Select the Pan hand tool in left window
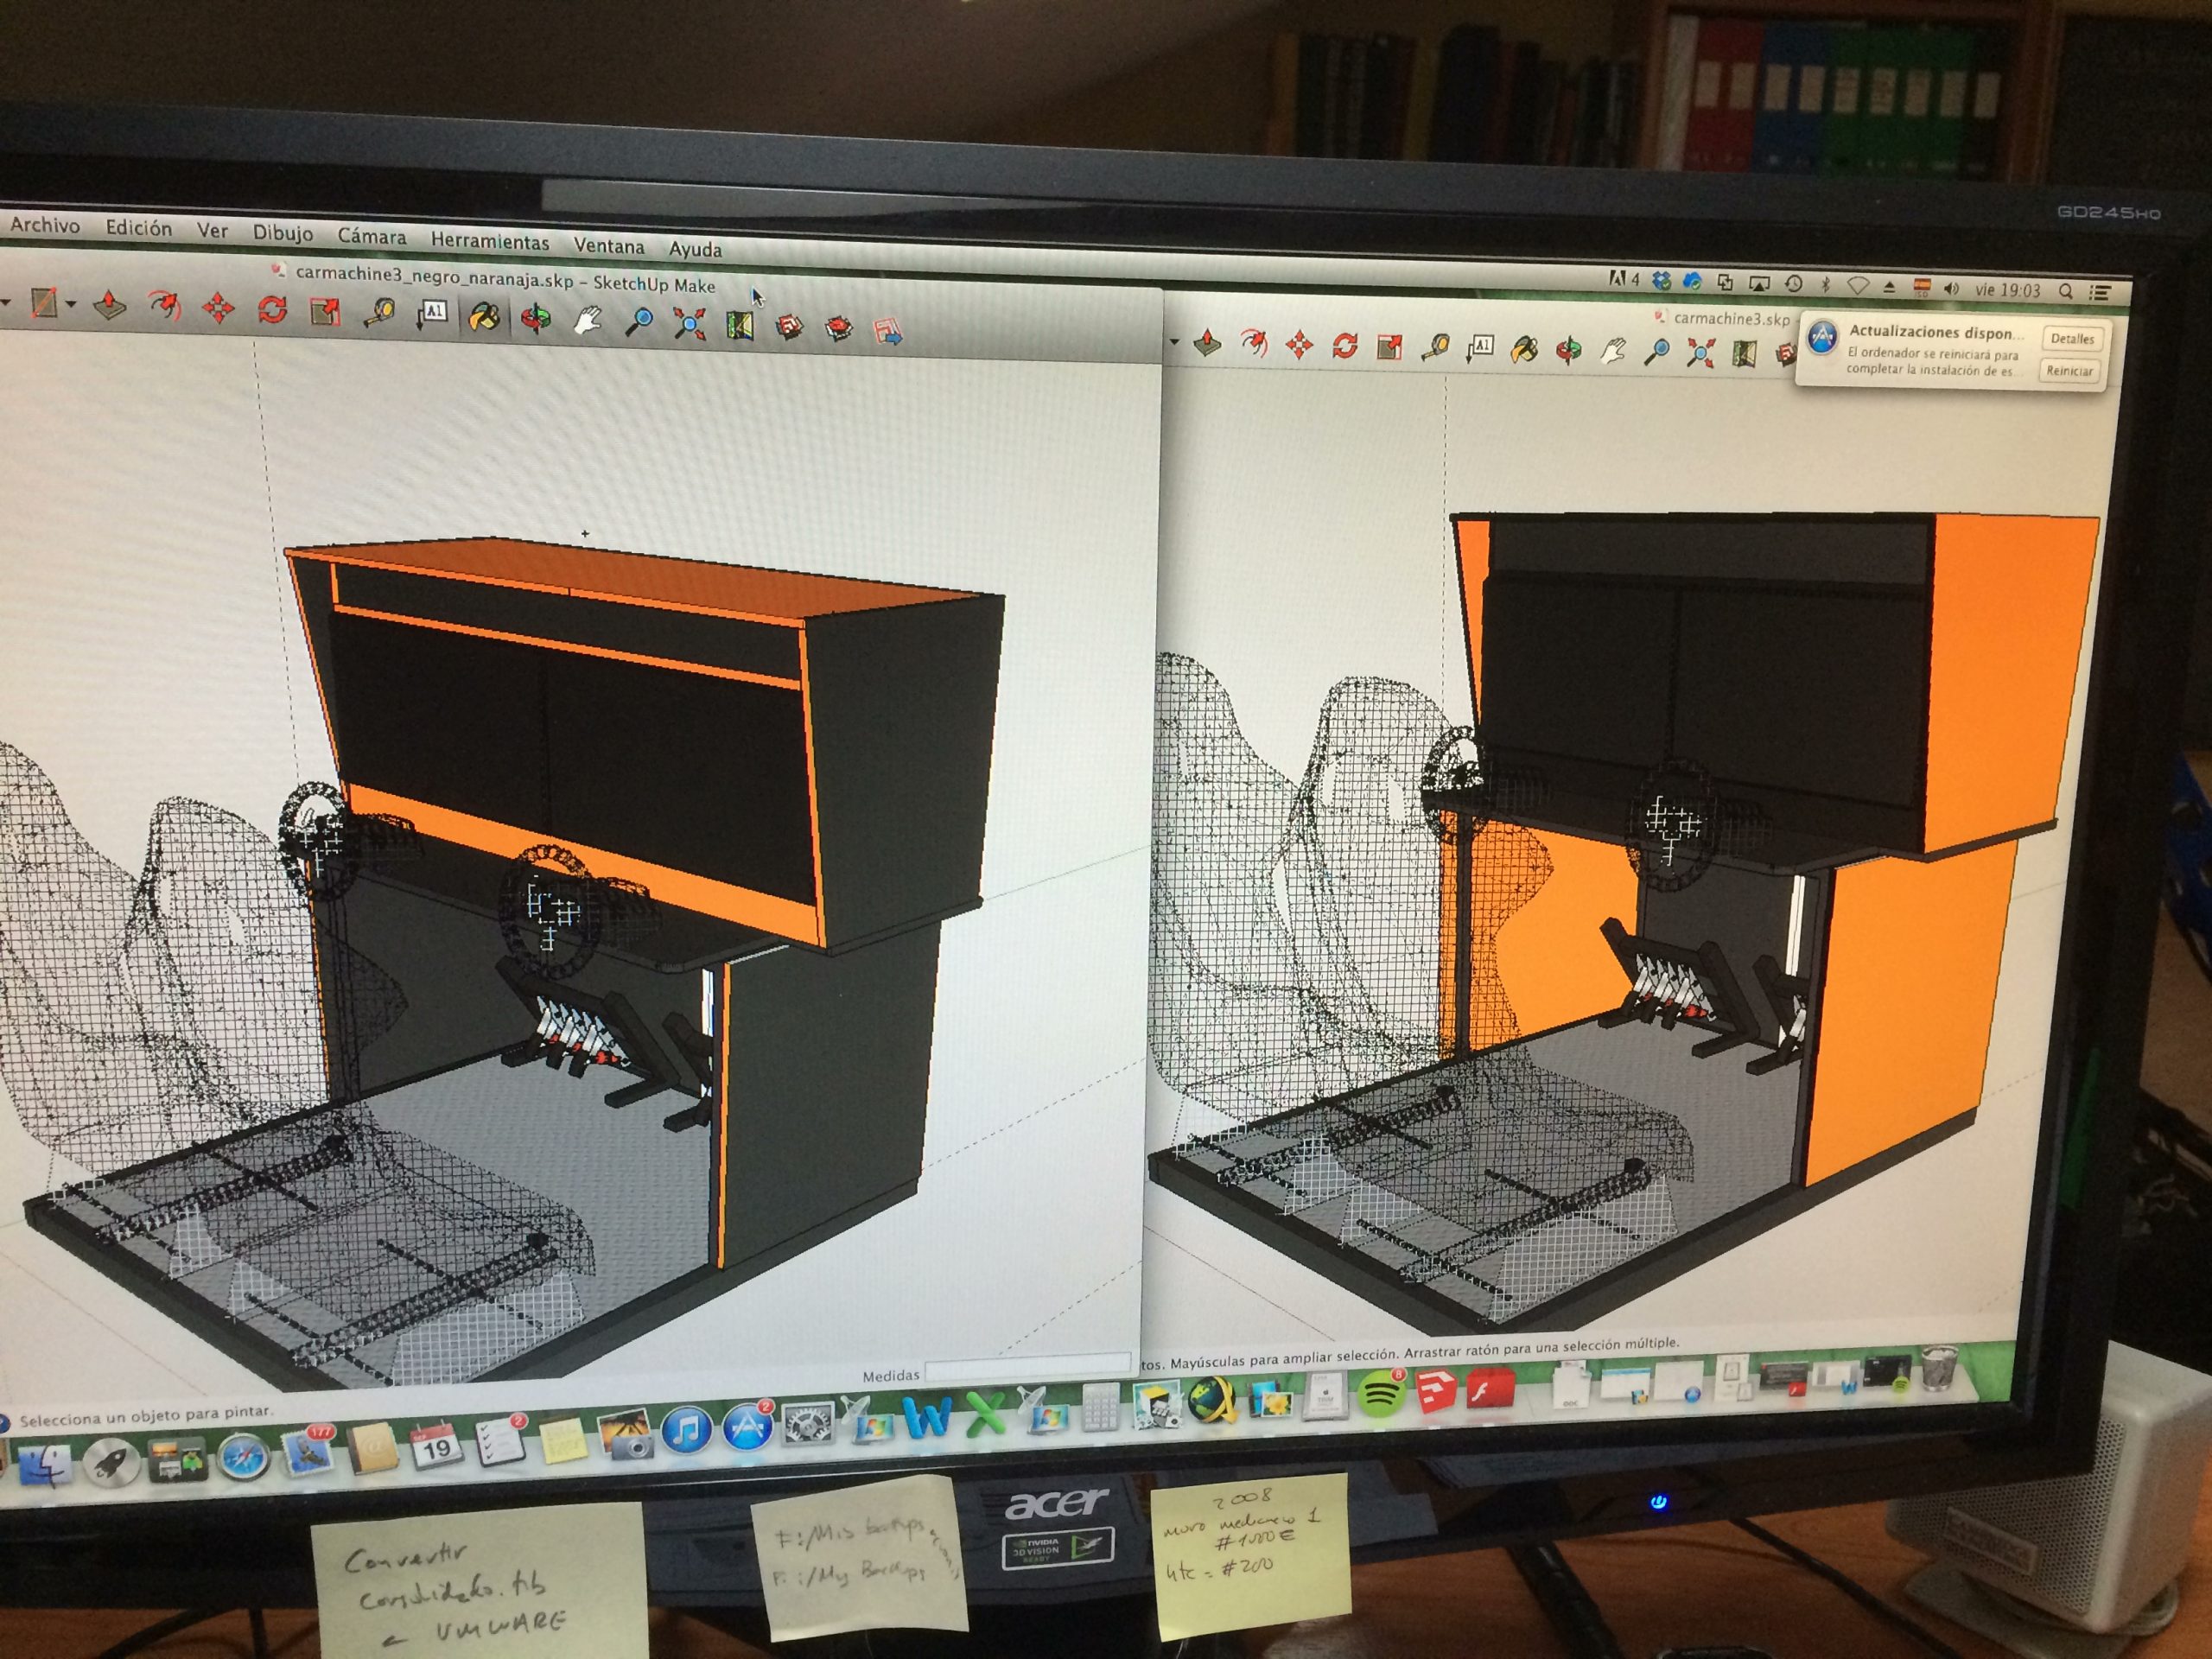This screenshot has width=2212, height=1659. (x=587, y=321)
